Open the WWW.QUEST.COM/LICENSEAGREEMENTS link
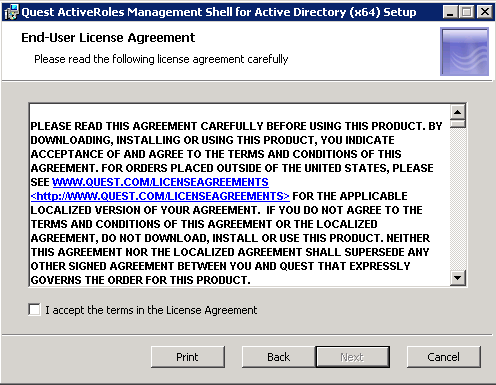496x385 pixels. pos(160,182)
